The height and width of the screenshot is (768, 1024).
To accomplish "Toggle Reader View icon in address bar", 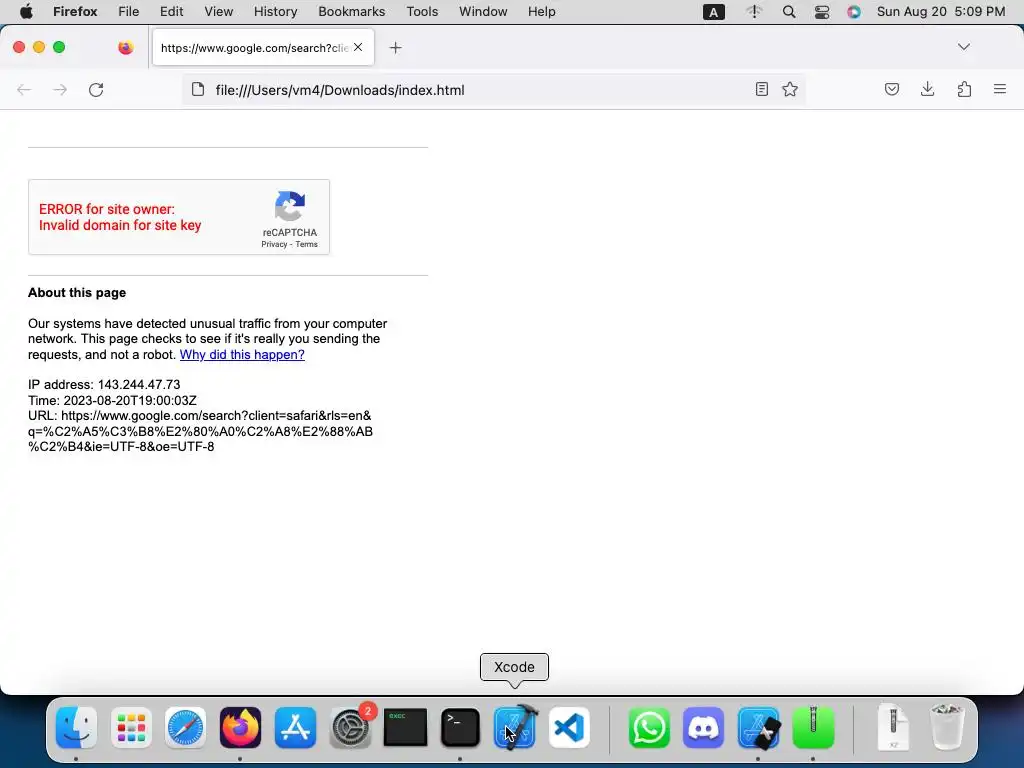I will [761, 89].
